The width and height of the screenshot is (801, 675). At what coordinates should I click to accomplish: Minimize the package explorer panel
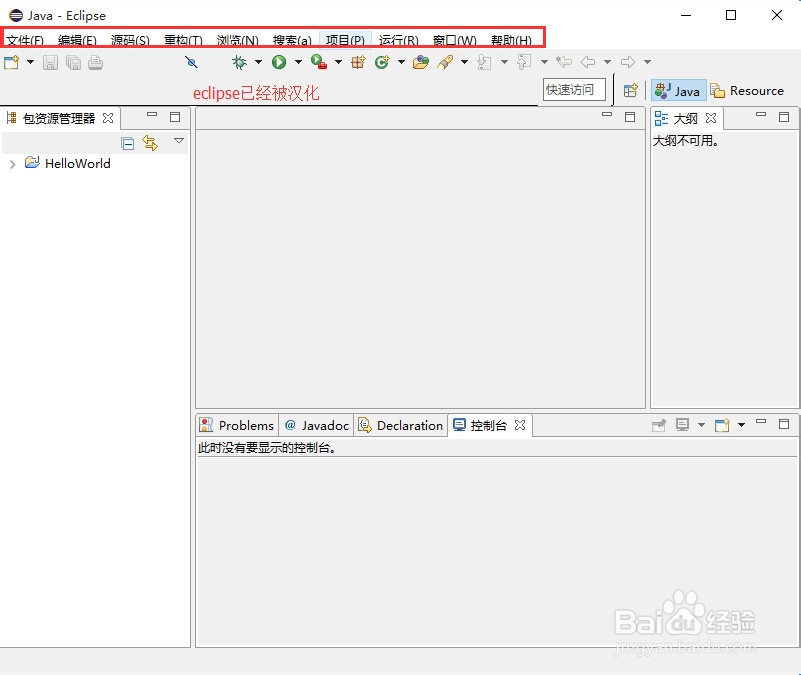(152, 115)
